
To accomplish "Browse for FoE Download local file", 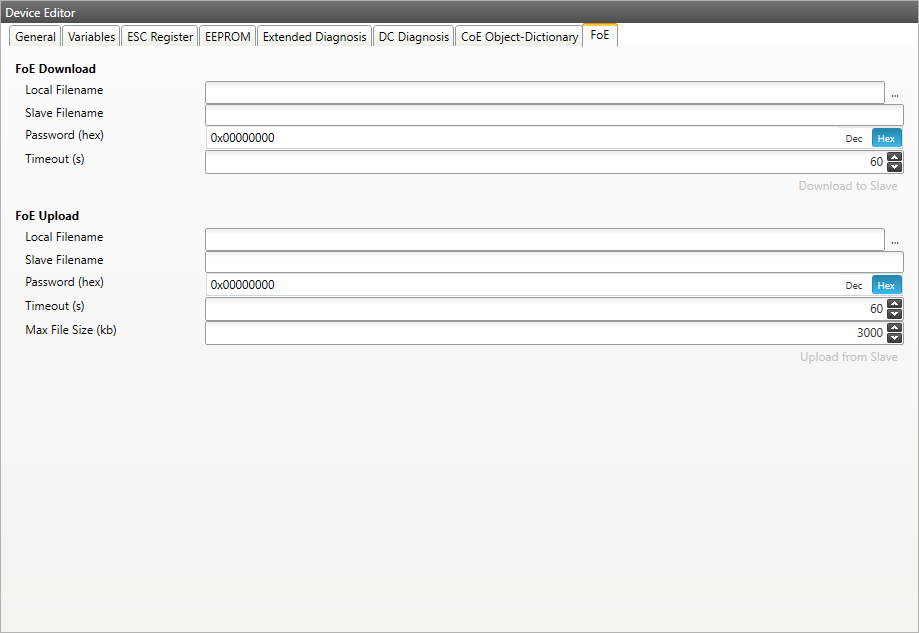I will [895, 94].
